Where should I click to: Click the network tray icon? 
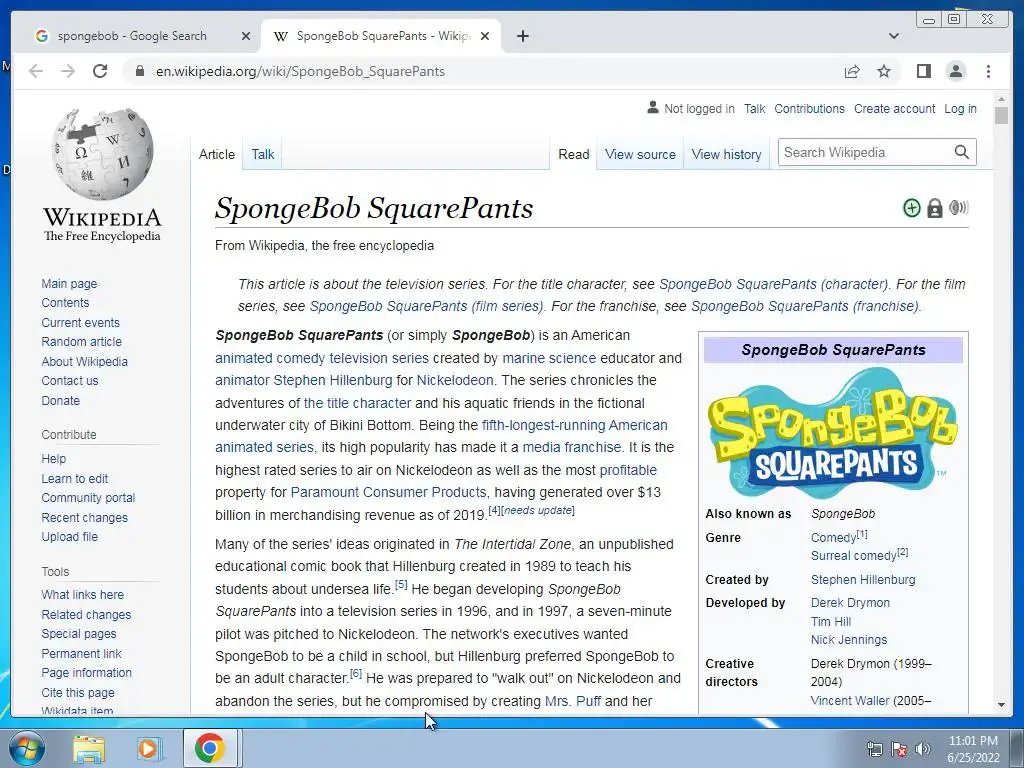[x=874, y=749]
